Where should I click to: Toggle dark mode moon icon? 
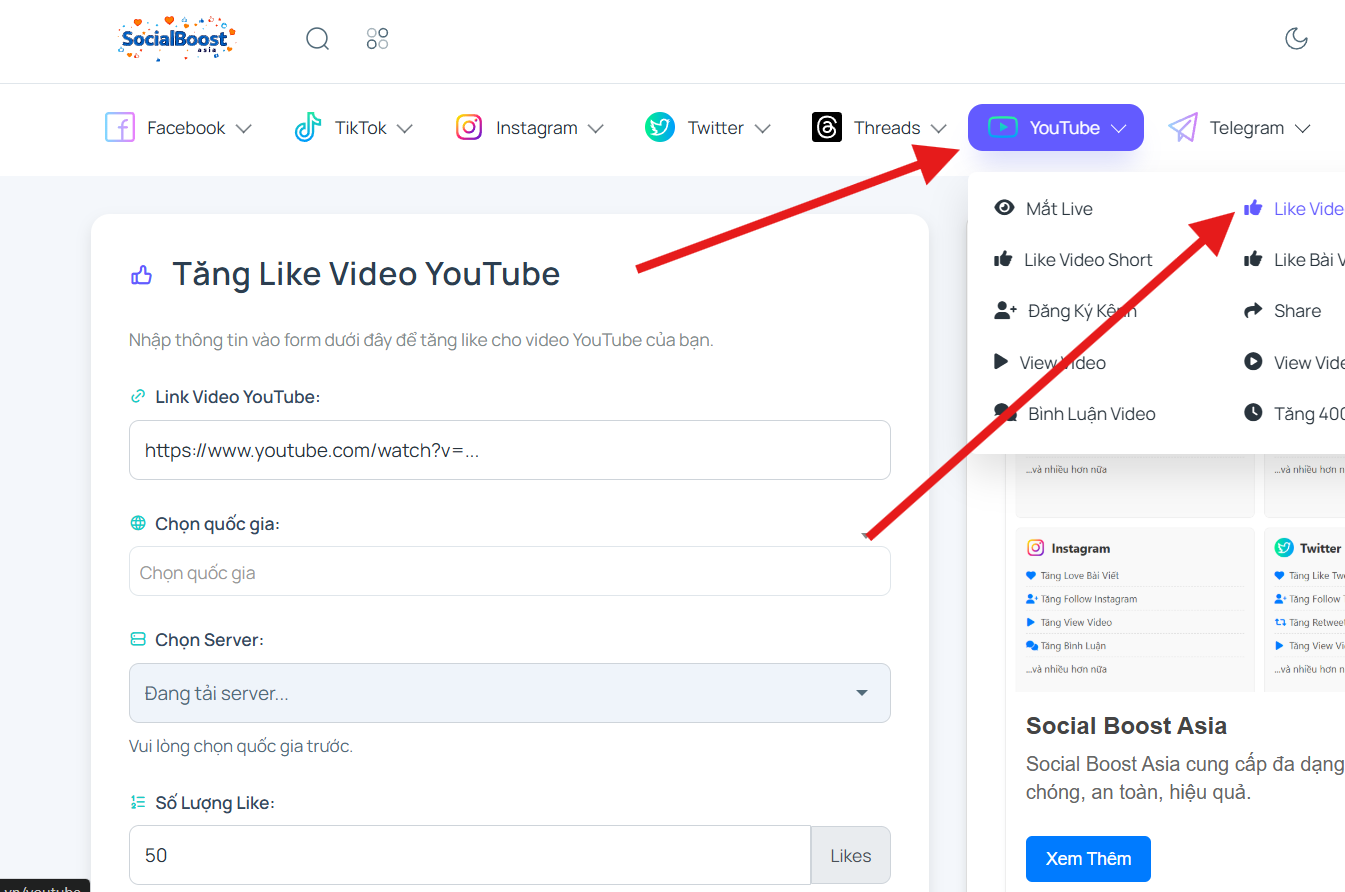1296,39
